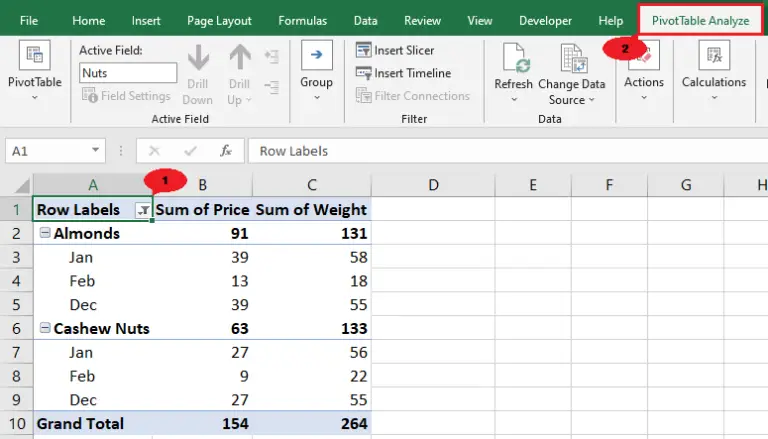Expand the Refresh dropdown chevron
Viewport: 768px width, 439px height.
pyautogui.click(x=514, y=99)
